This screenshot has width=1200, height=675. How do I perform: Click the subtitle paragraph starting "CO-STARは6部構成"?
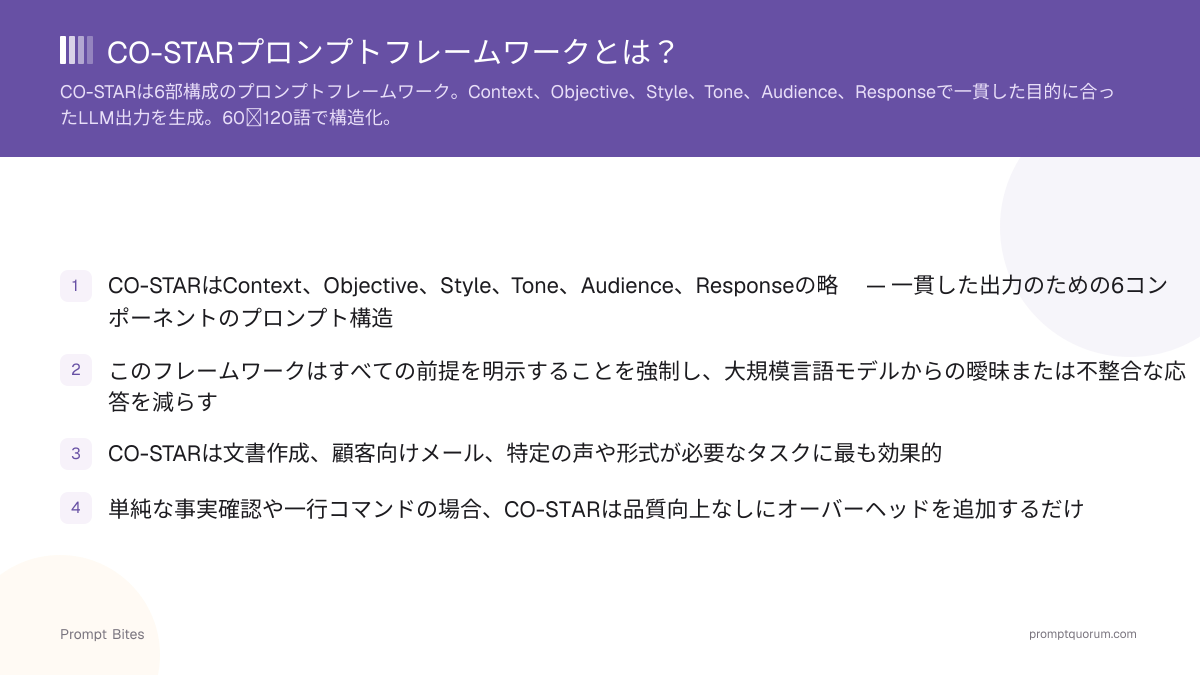(x=587, y=105)
